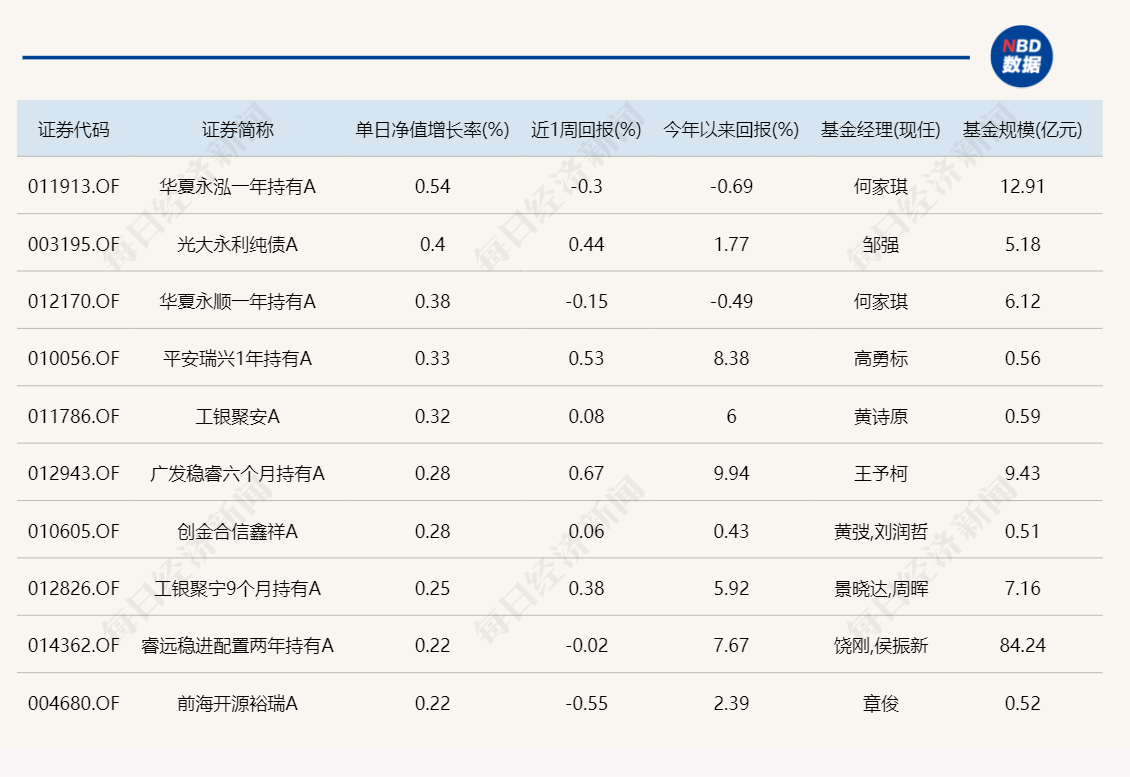The height and width of the screenshot is (777, 1130).
Task: Click weekly return -0.15
Action: 586,301
